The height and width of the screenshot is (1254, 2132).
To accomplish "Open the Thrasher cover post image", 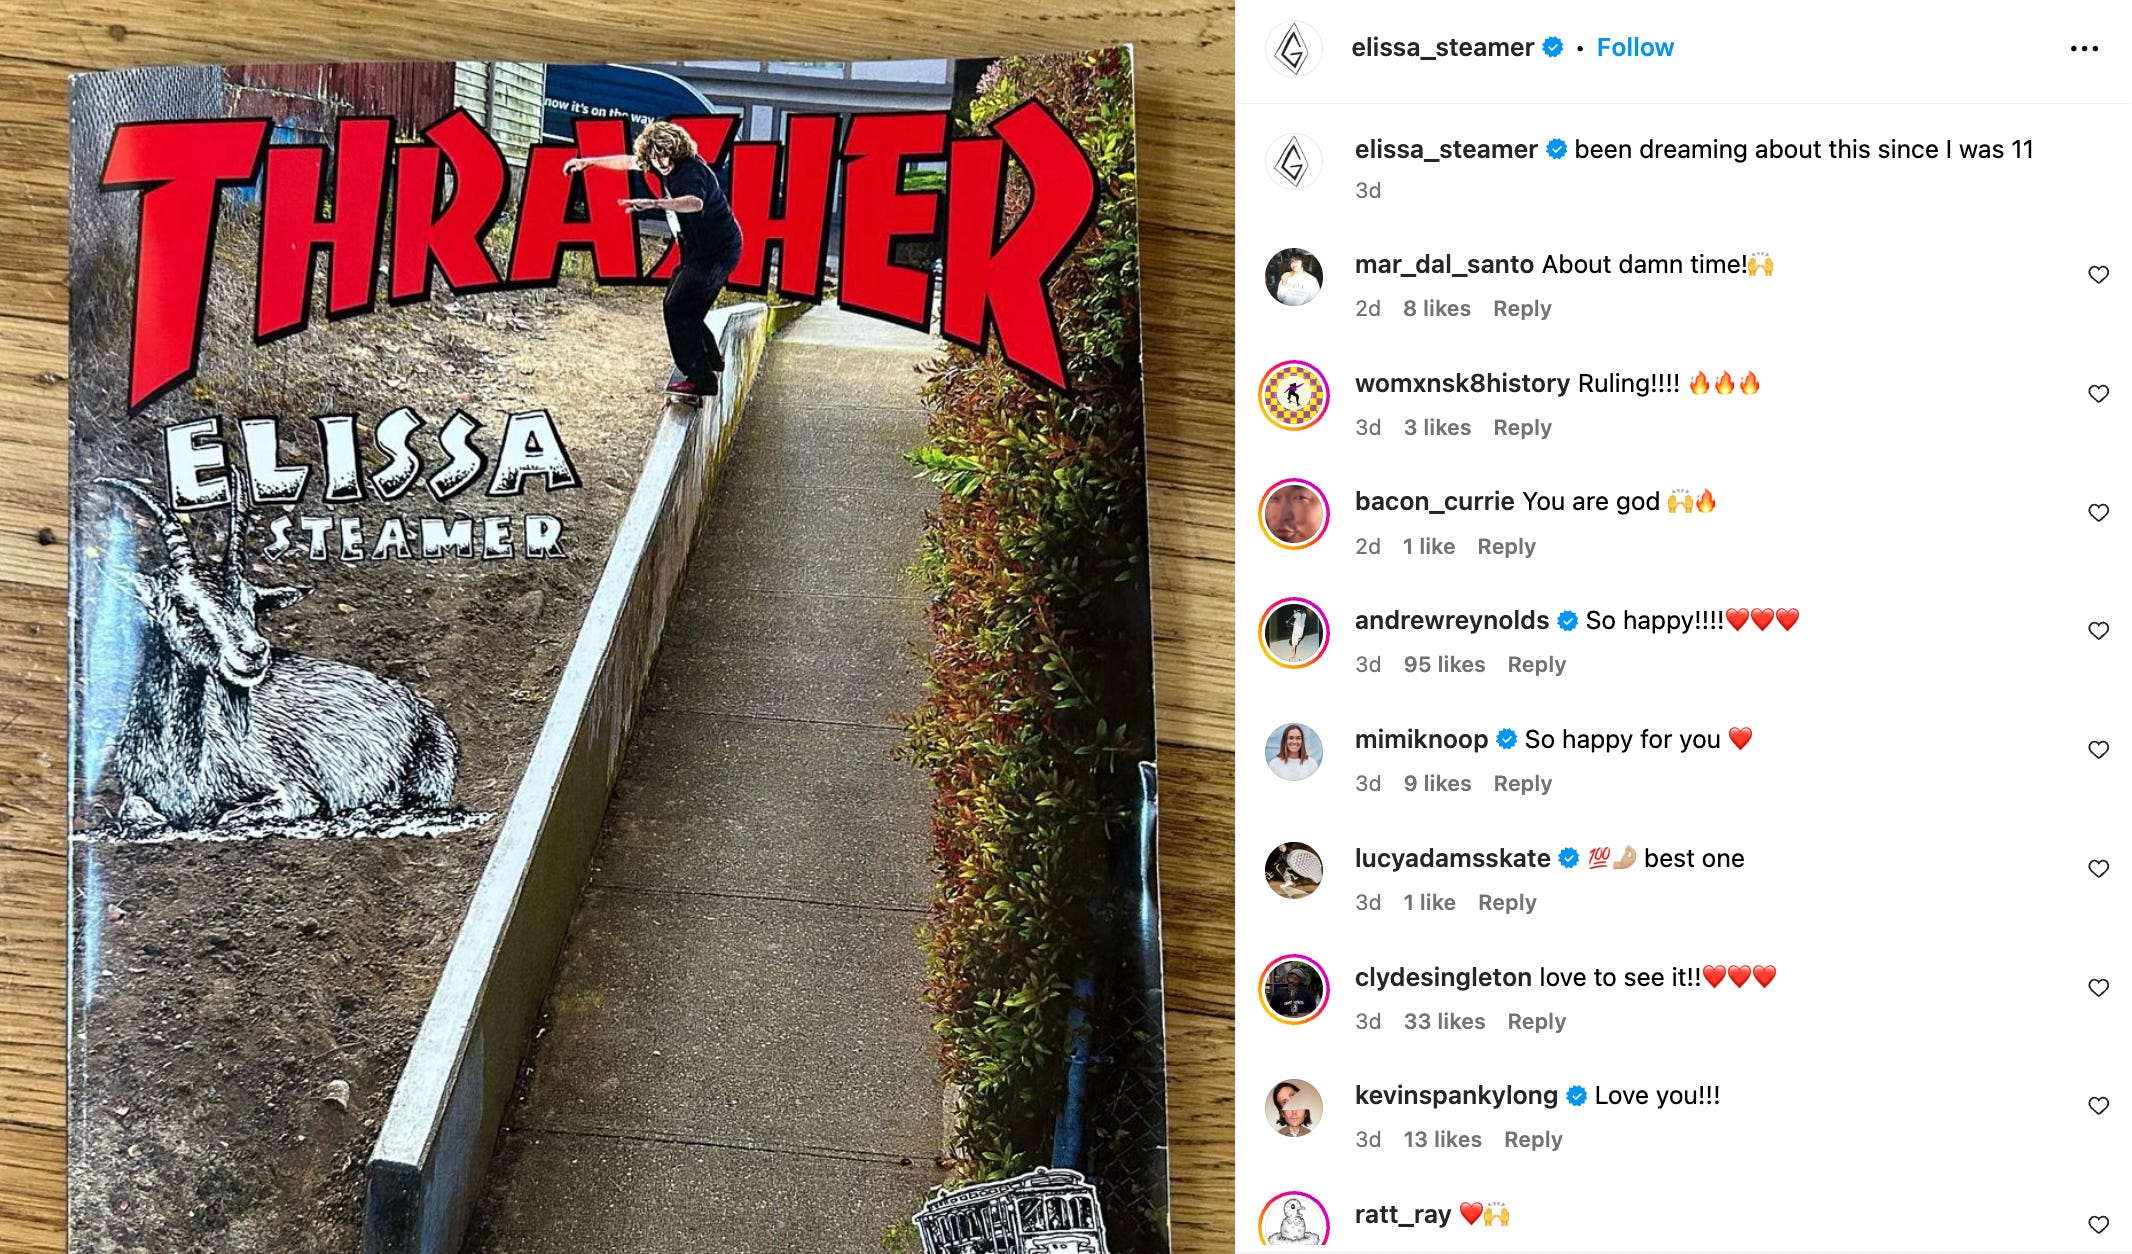I will [x=617, y=627].
